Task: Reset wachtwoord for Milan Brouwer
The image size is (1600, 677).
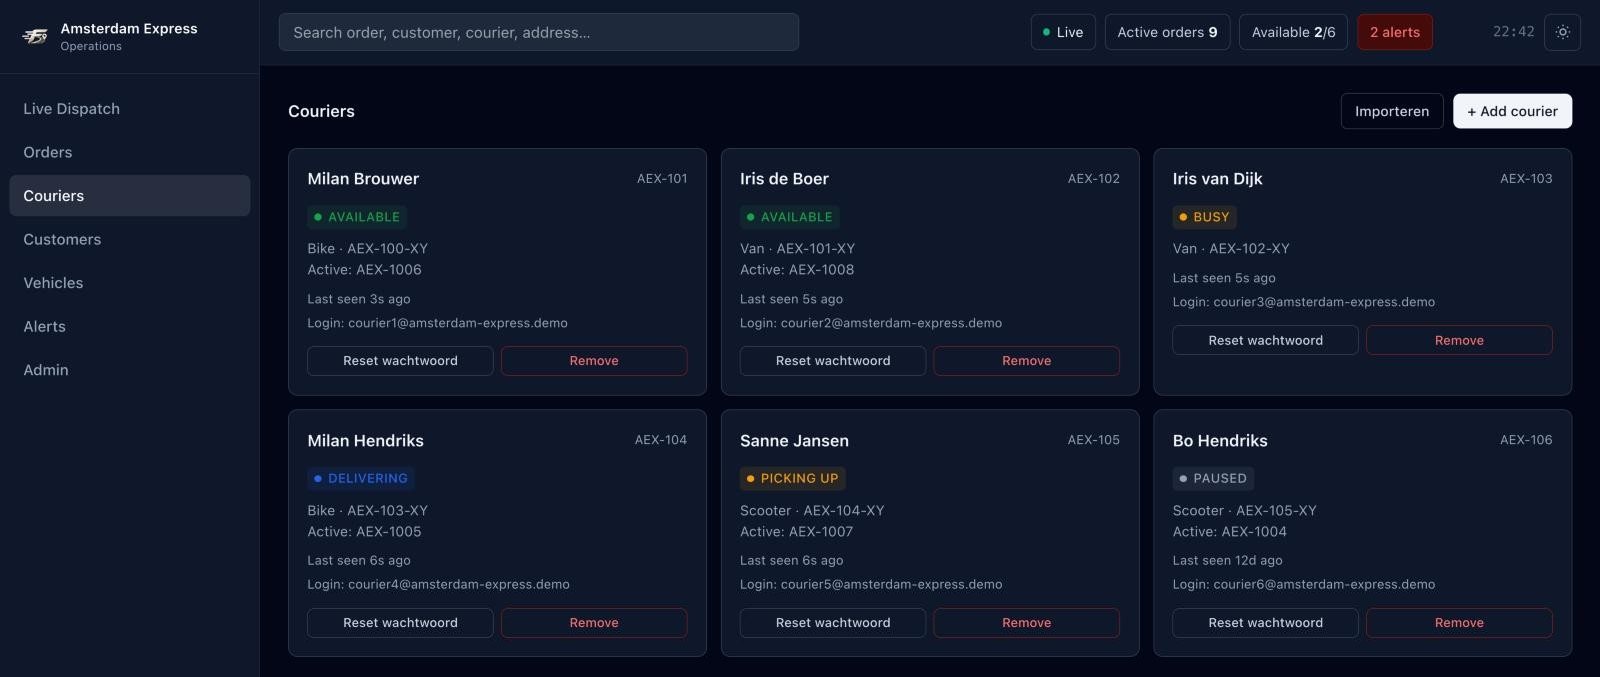Action: pyautogui.click(x=400, y=361)
